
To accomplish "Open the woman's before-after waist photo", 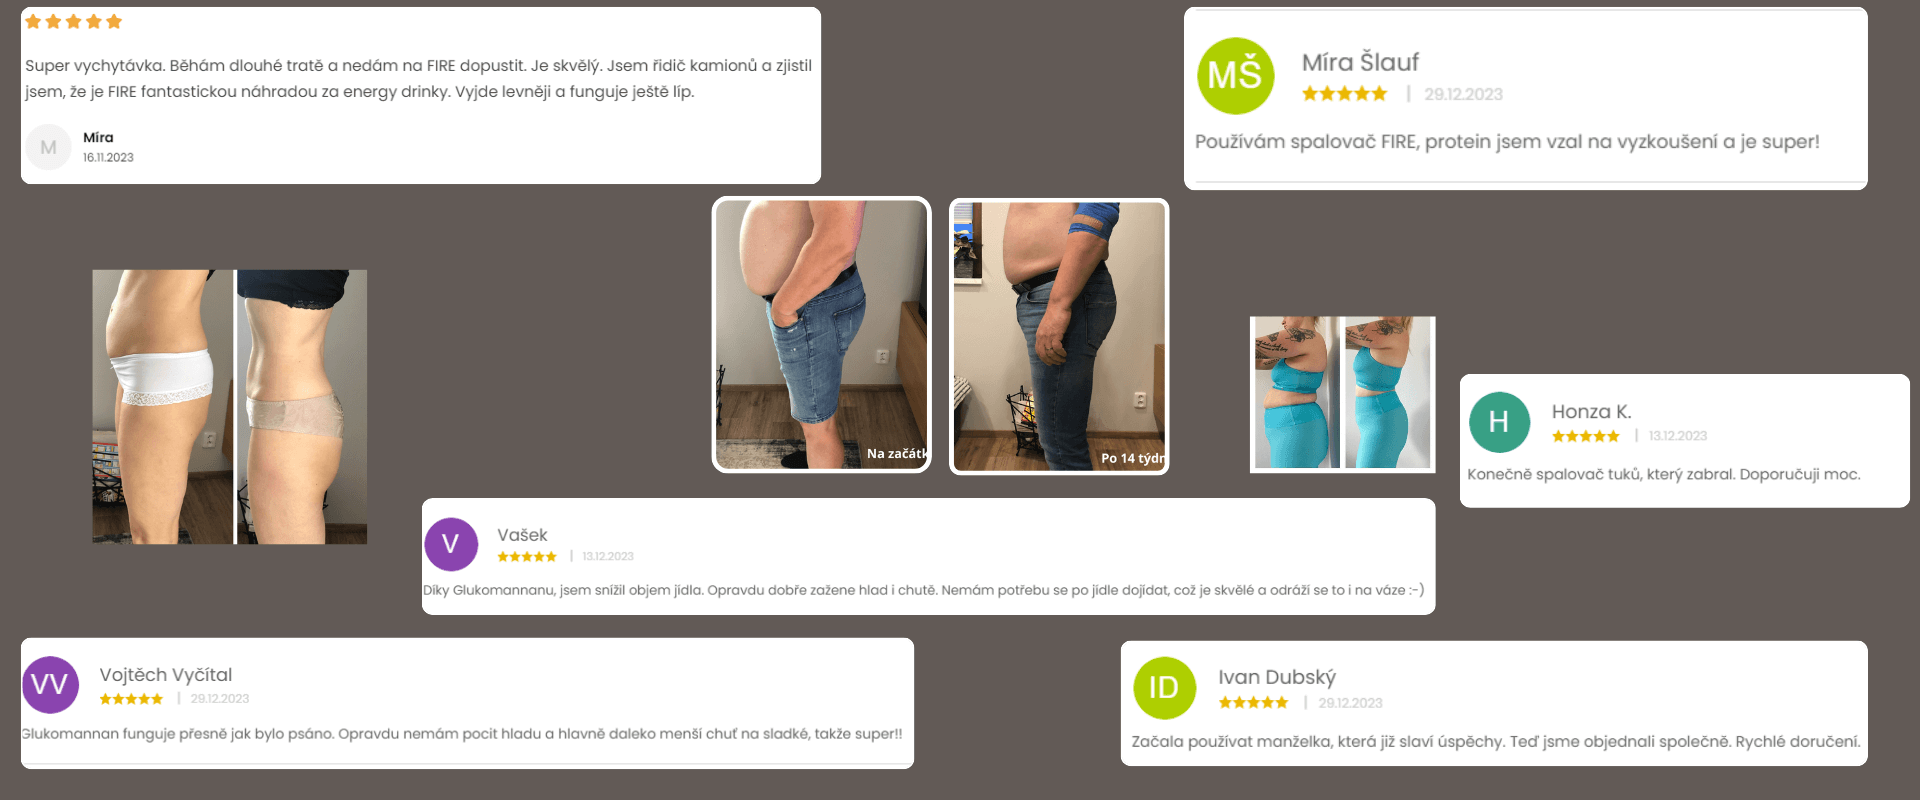I will [230, 407].
